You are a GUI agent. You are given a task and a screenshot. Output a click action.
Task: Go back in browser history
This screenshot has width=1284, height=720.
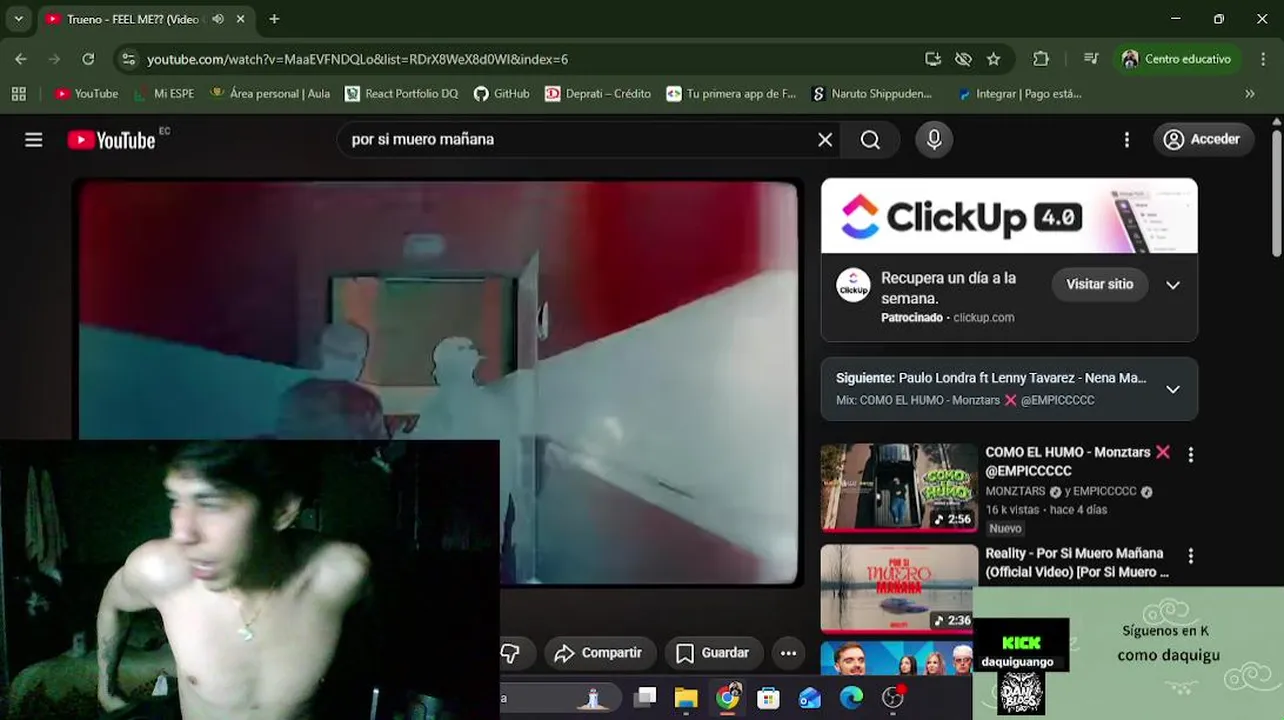click(21, 59)
